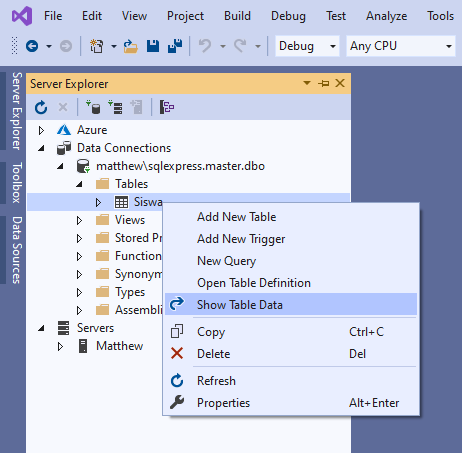This screenshot has height=453, width=462.
Task: Click the Connect to Server icon
Action: (x=115, y=107)
